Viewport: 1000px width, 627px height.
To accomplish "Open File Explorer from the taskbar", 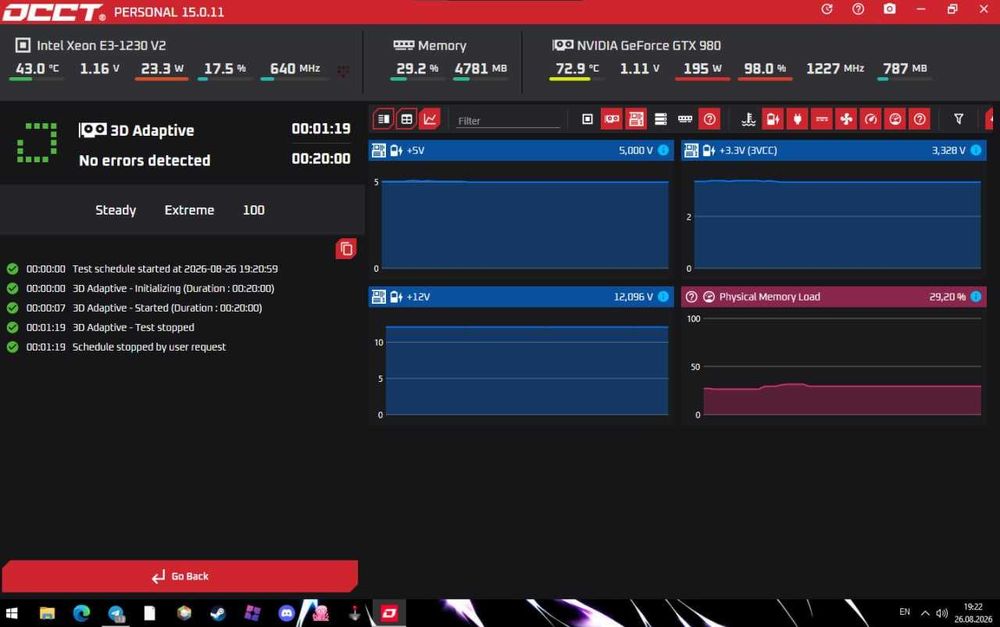I will coord(47,613).
